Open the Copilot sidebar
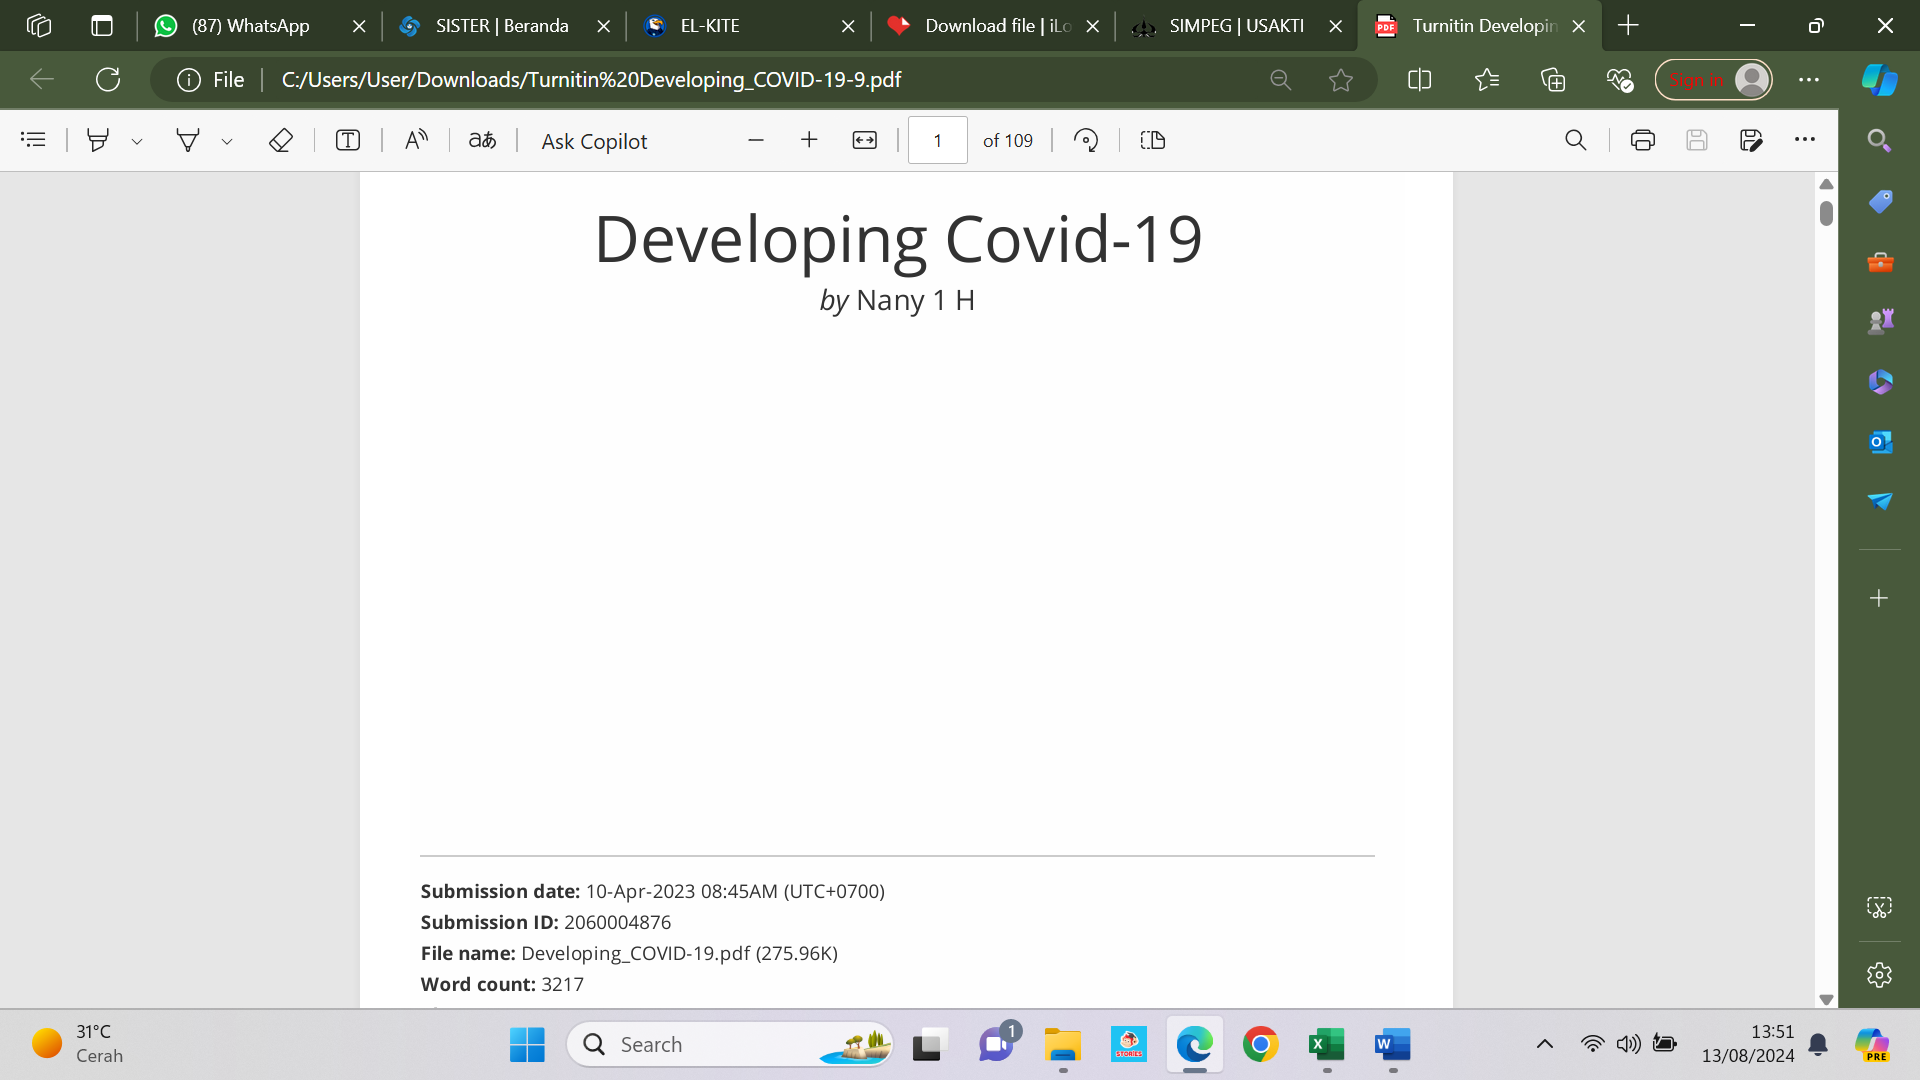 (1879, 80)
